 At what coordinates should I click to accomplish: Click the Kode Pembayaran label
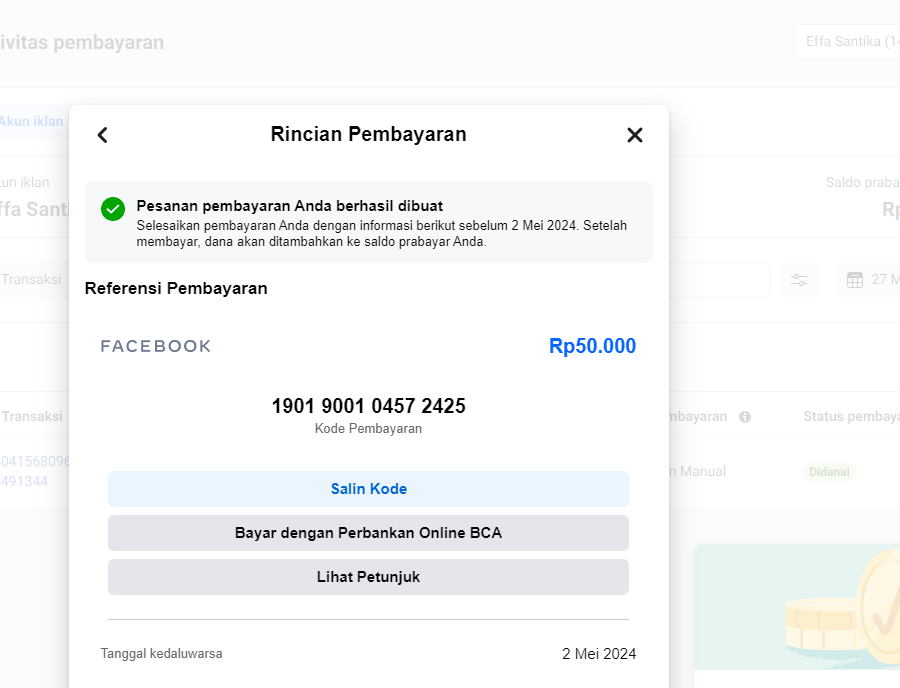click(368, 429)
